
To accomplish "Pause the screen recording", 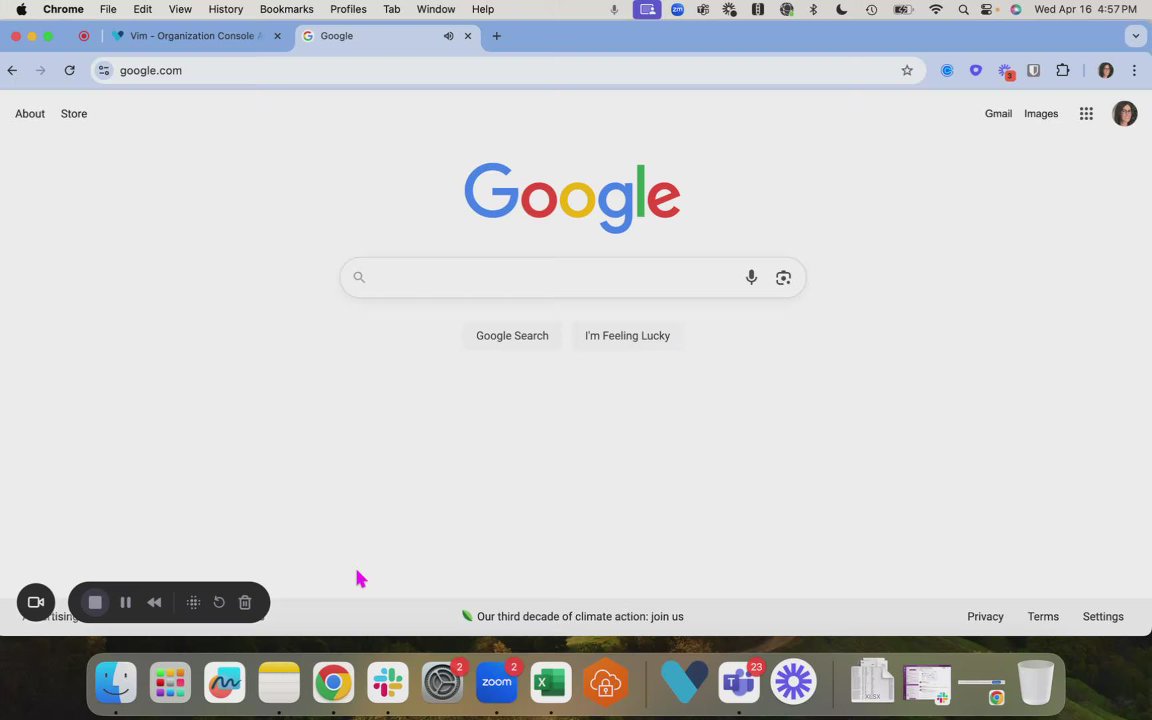I will tap(126, 602).
